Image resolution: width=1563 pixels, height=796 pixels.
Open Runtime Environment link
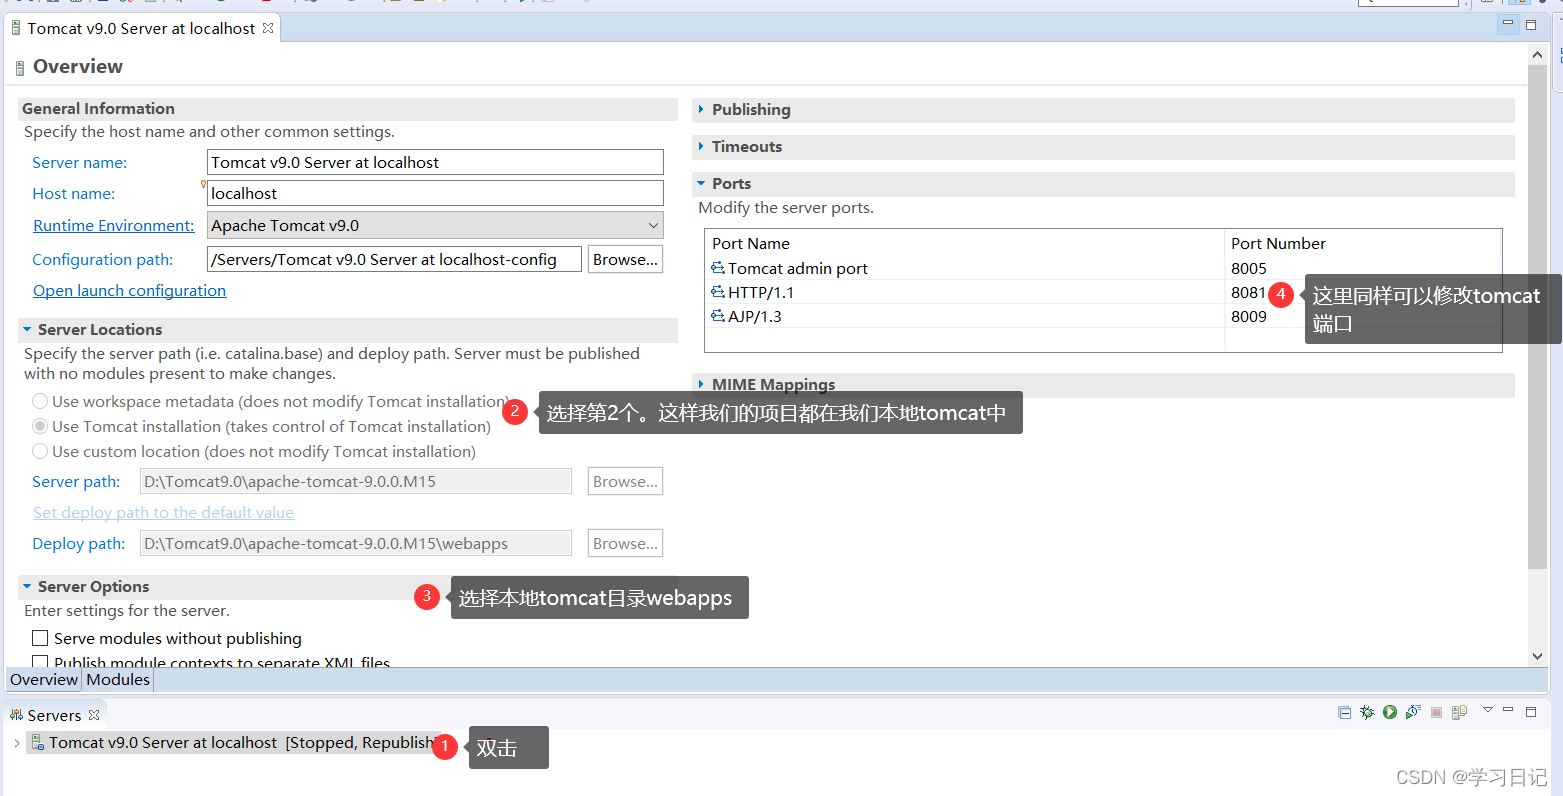(113, 225)
